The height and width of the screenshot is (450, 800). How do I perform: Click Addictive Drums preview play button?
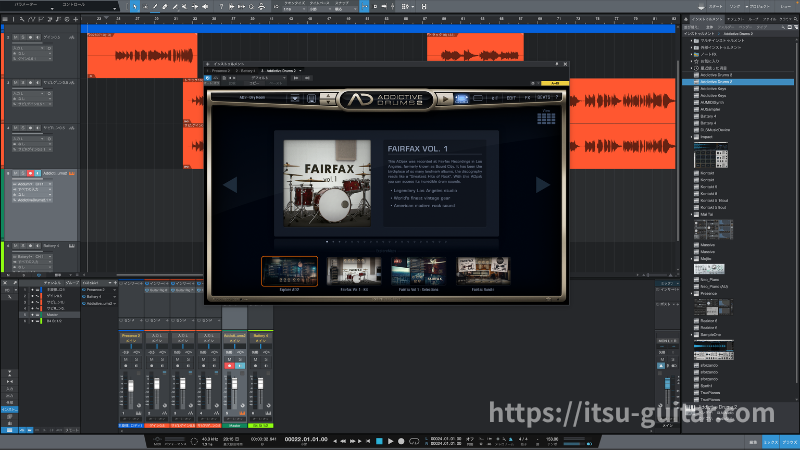[445, 99]
